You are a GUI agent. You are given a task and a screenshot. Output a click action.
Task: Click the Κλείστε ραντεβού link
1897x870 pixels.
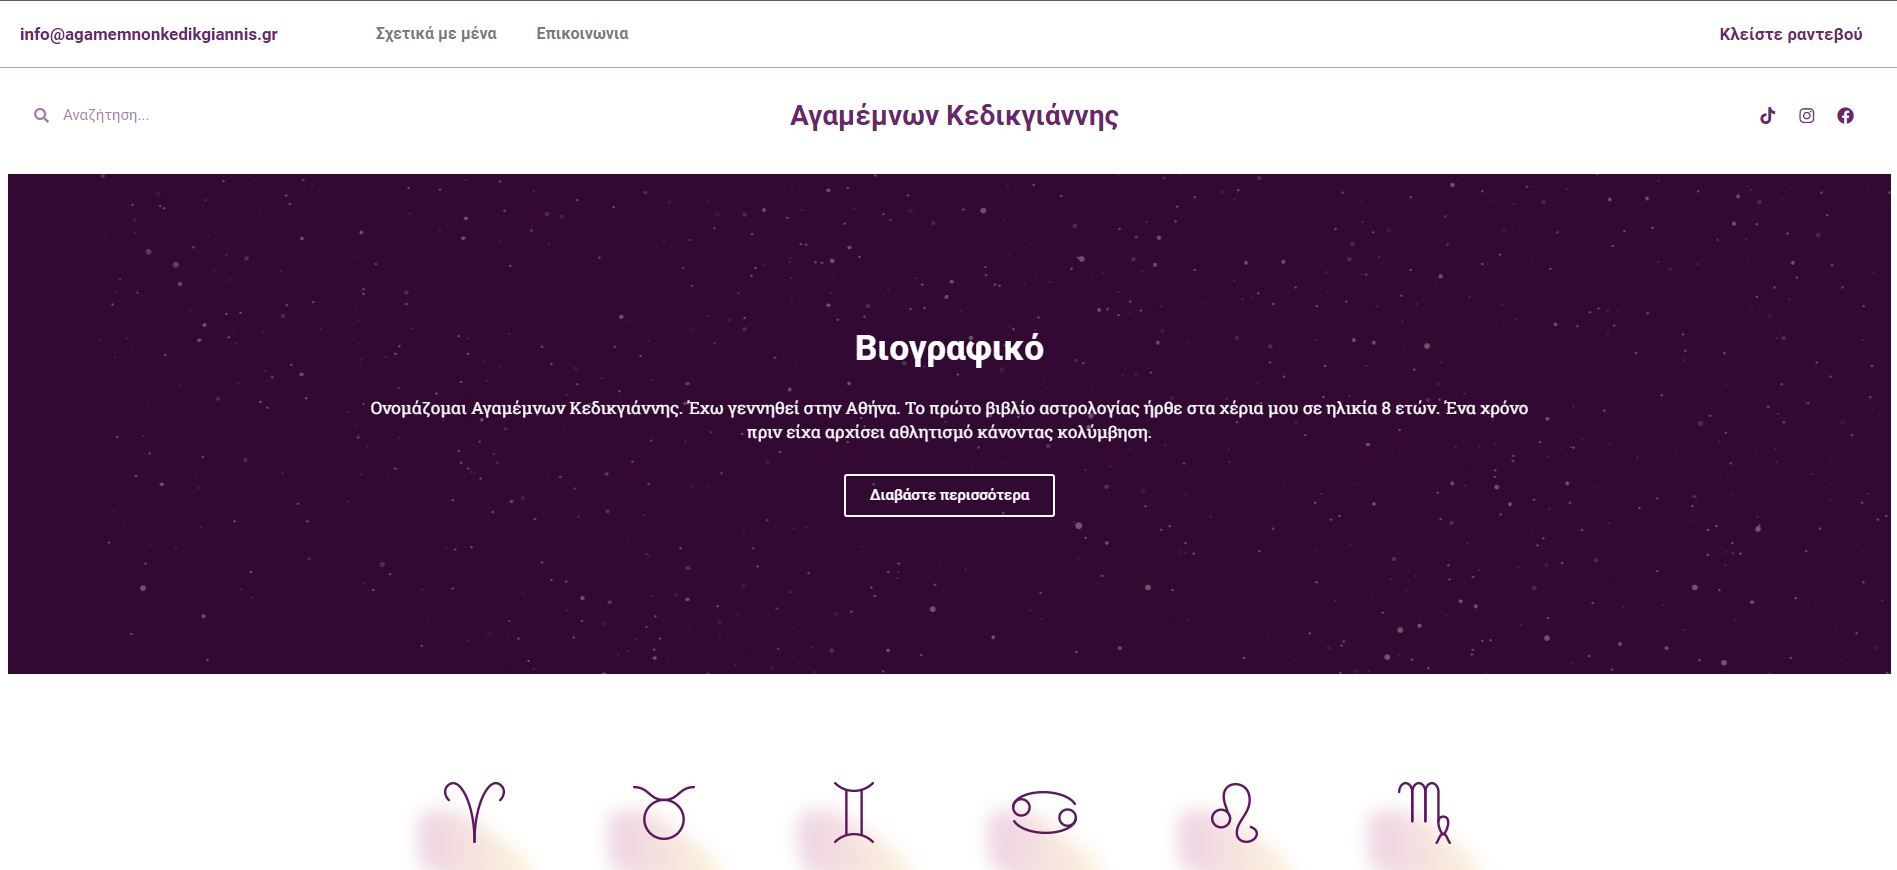(x=1790, y=34)
